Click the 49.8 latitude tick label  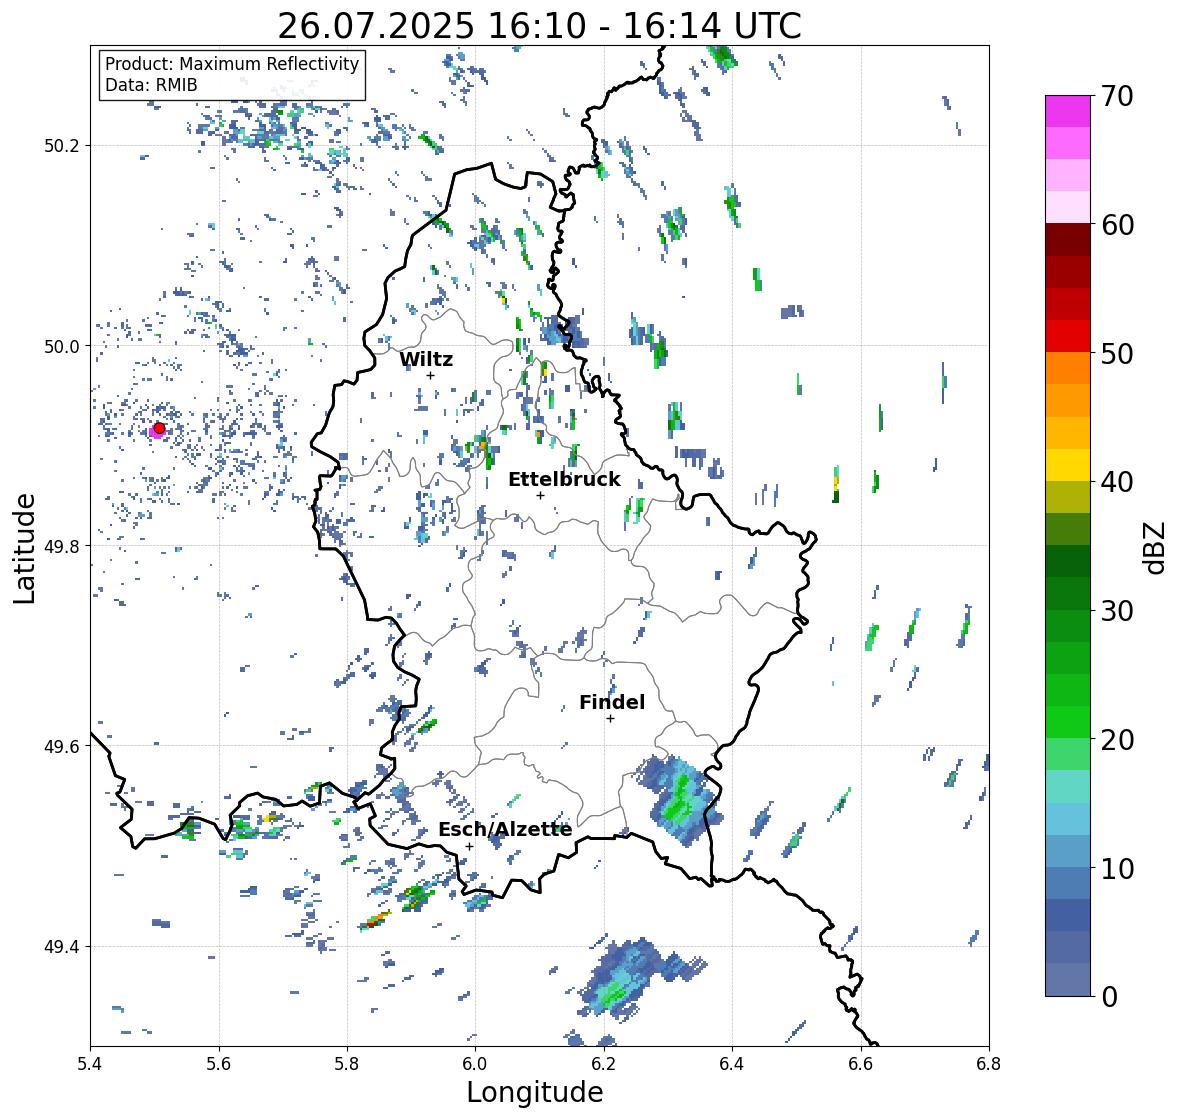click(62, 546)
